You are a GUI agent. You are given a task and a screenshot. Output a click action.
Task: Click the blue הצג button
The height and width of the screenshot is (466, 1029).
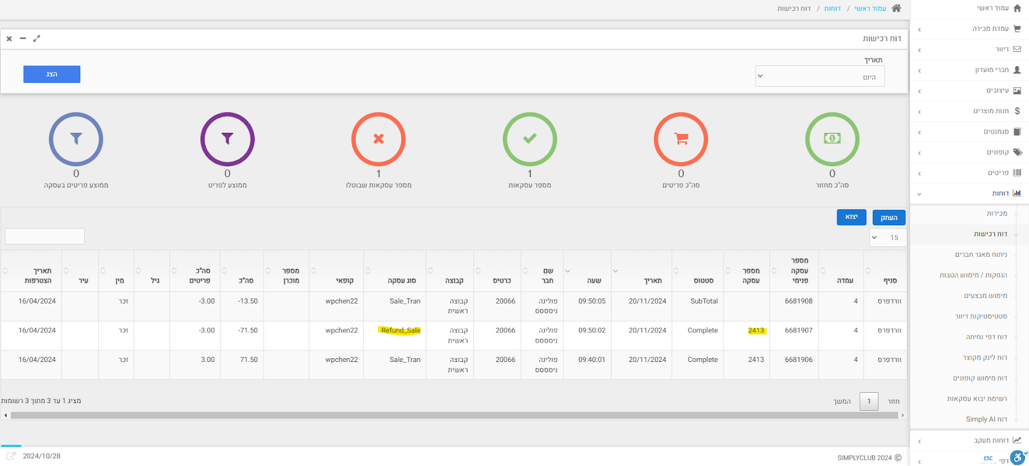[x=52, y=74]
